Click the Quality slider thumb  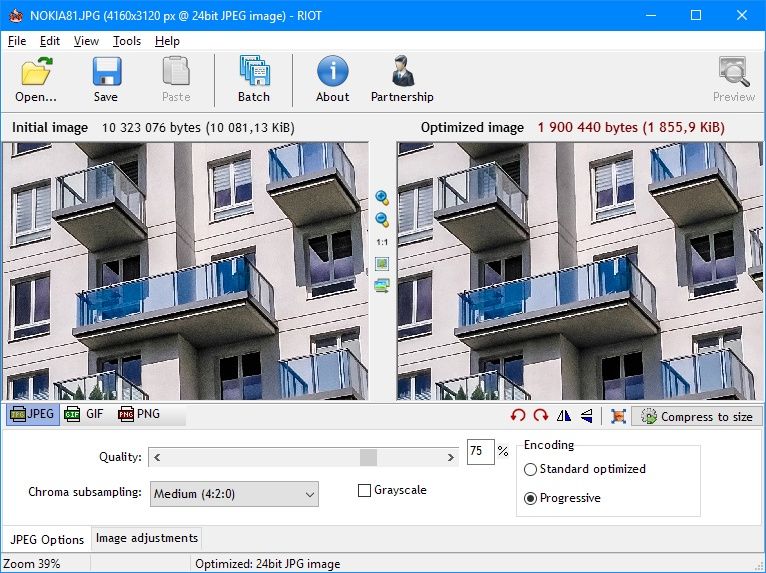(x=368, y=458)
